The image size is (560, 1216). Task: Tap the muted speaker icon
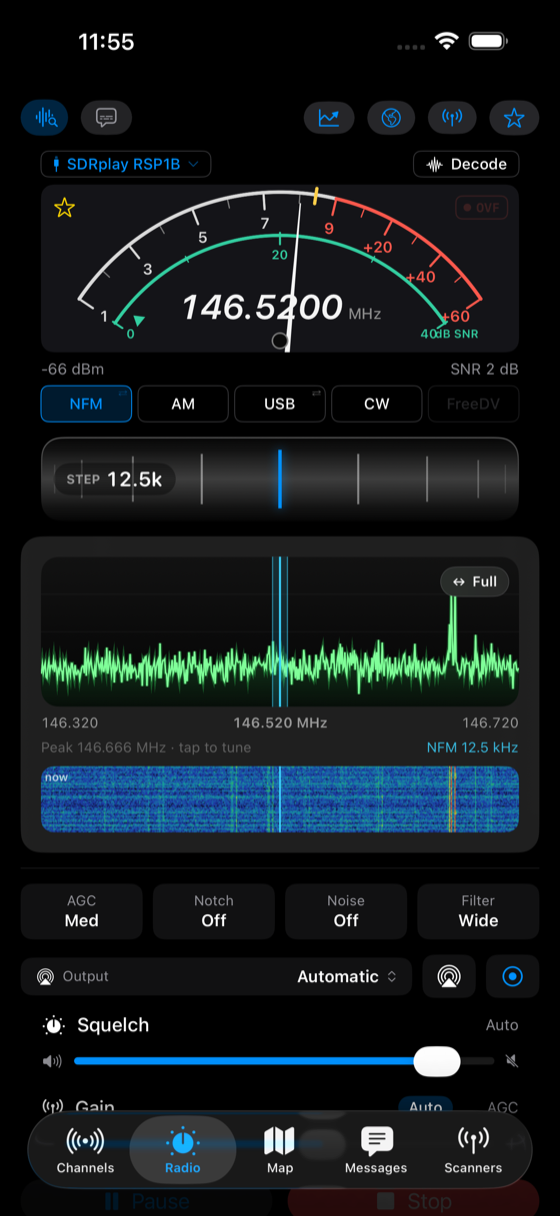(x=512, y=1061)
